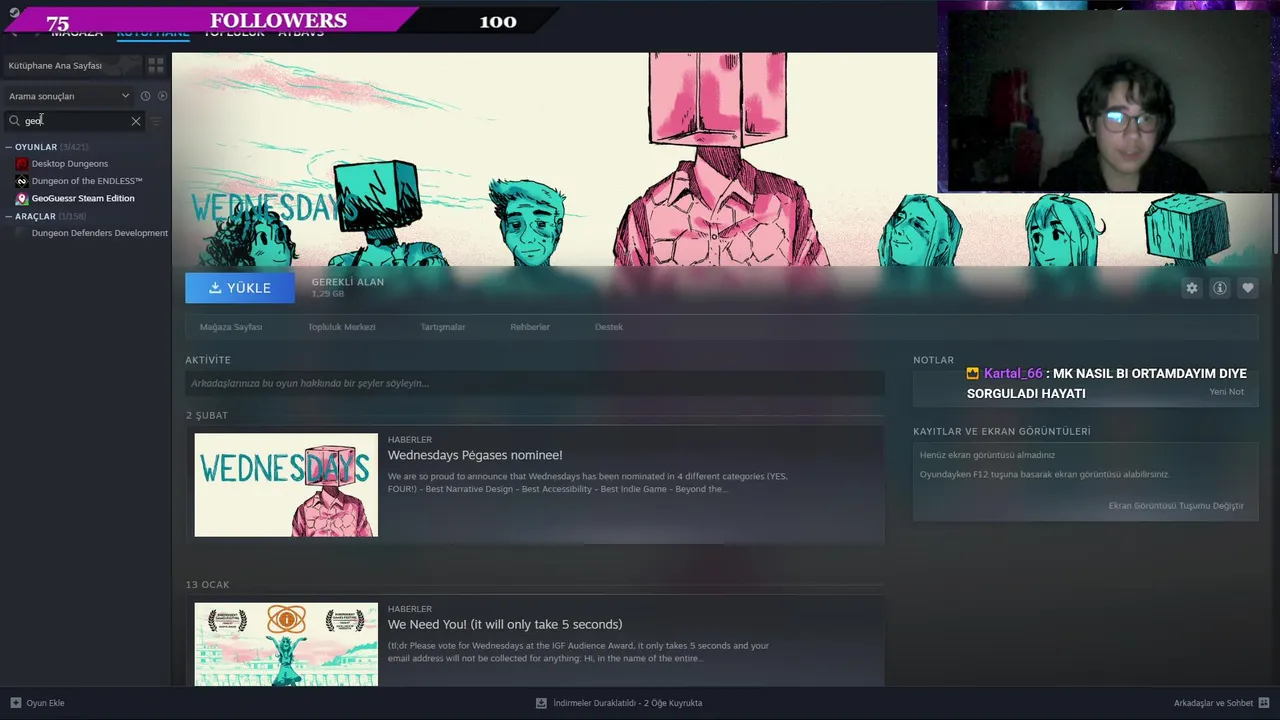Open the Wednesdays Pégases nominee! headline
Image resolution: width=1280 pixels, height=720 pixels.
[475, 455]
